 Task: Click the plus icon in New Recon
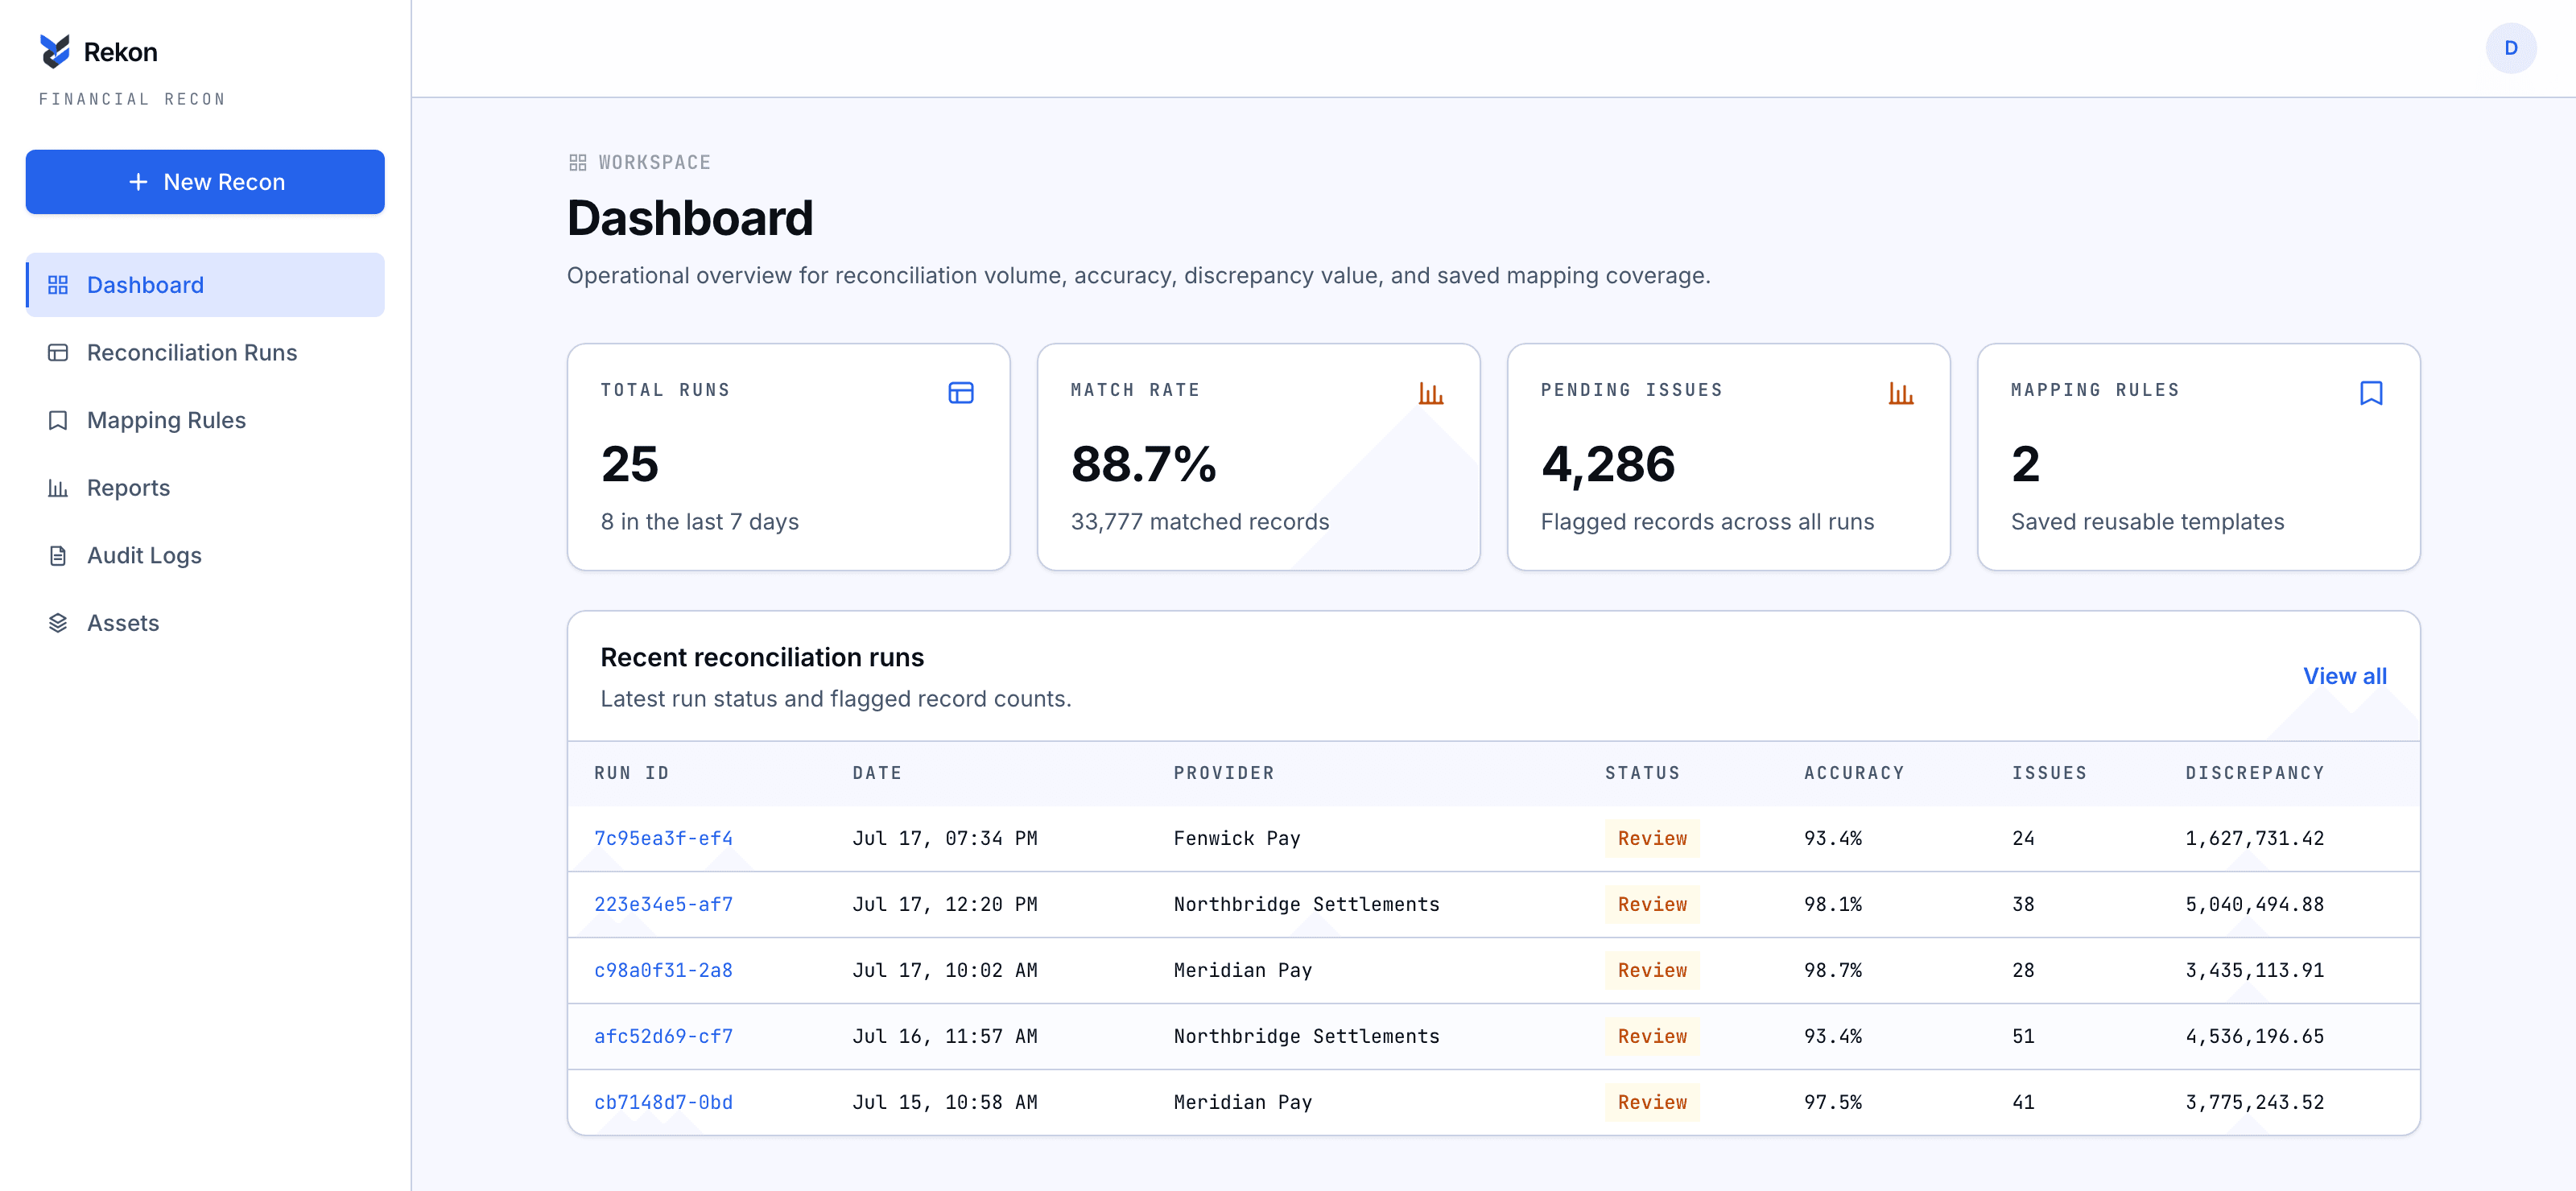(x=138, y=182)
